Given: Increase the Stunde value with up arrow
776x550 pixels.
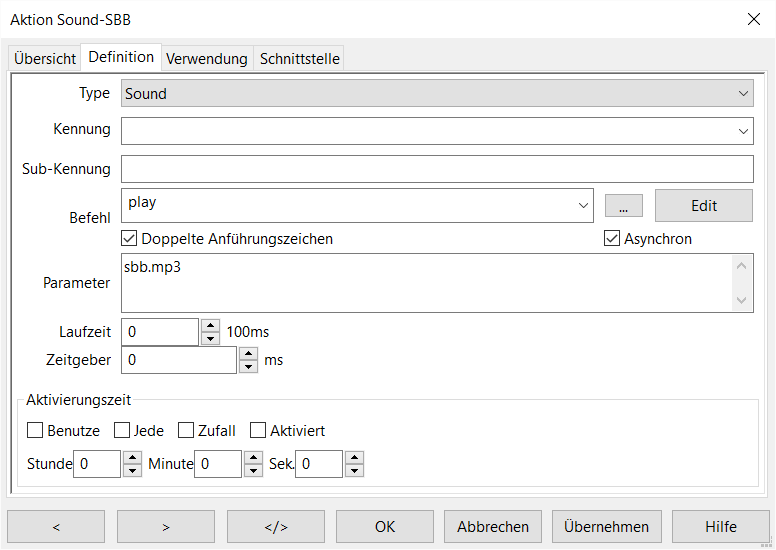Looking at the screenshot, I should [132, 457].
